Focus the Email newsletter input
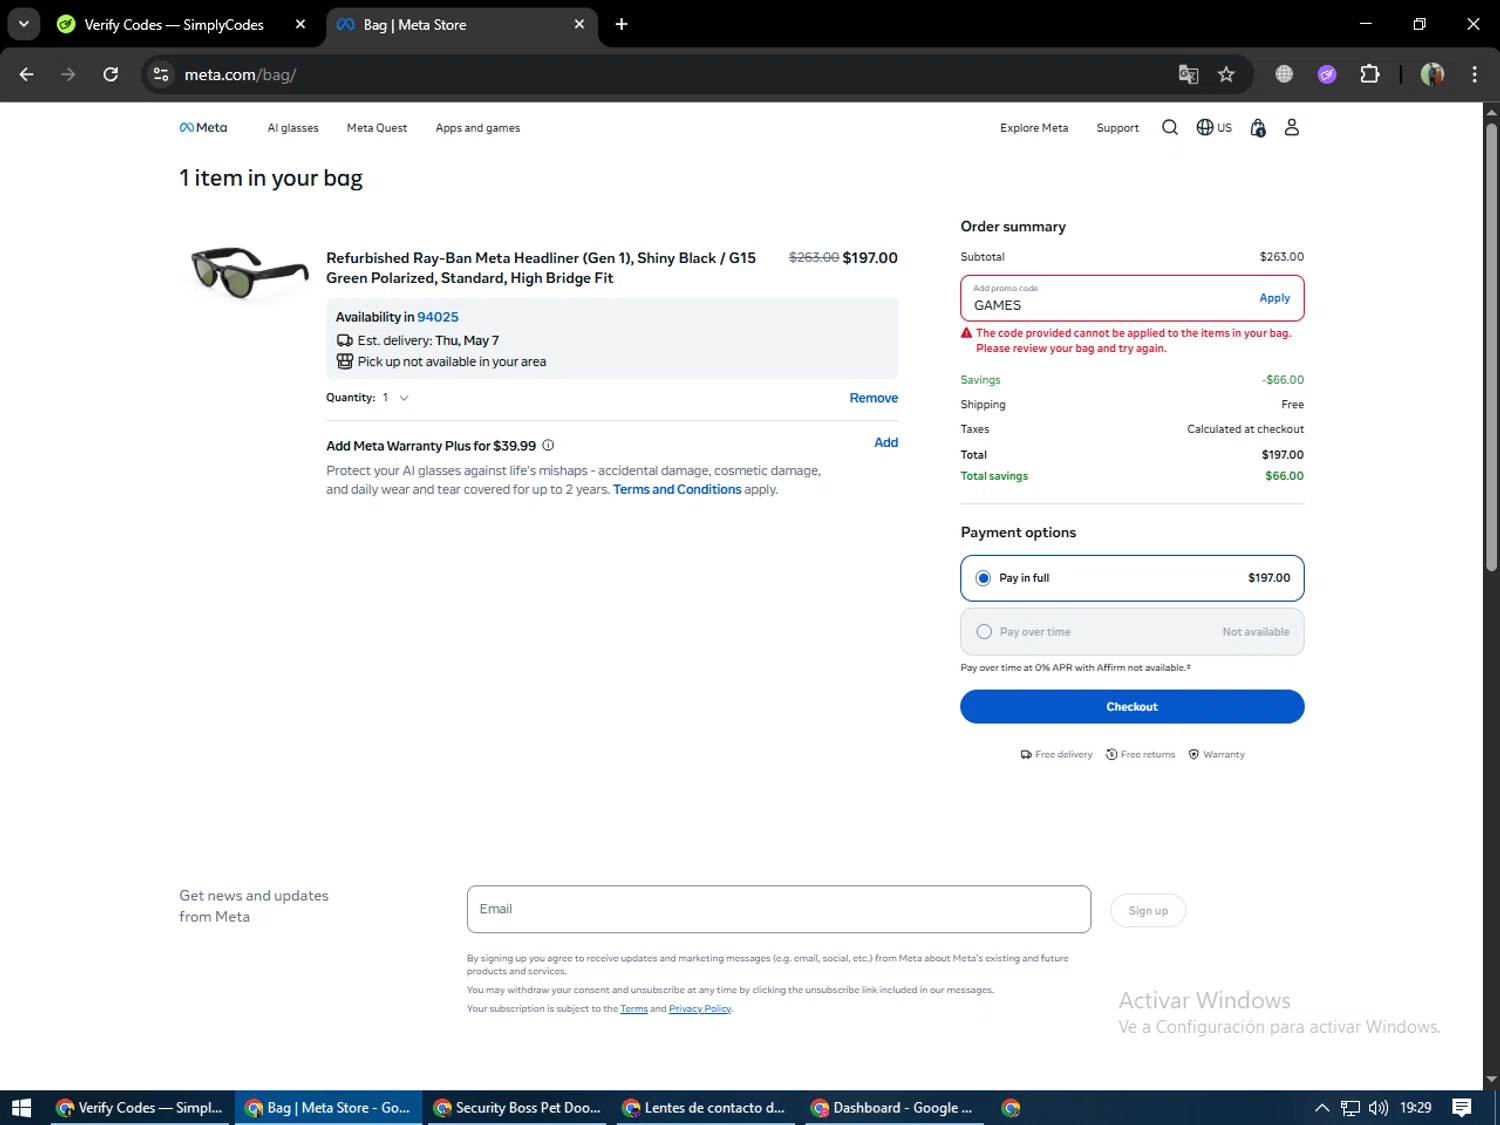The width and height of the screenshot is (1500, 1125). click(x=779, y=909)
